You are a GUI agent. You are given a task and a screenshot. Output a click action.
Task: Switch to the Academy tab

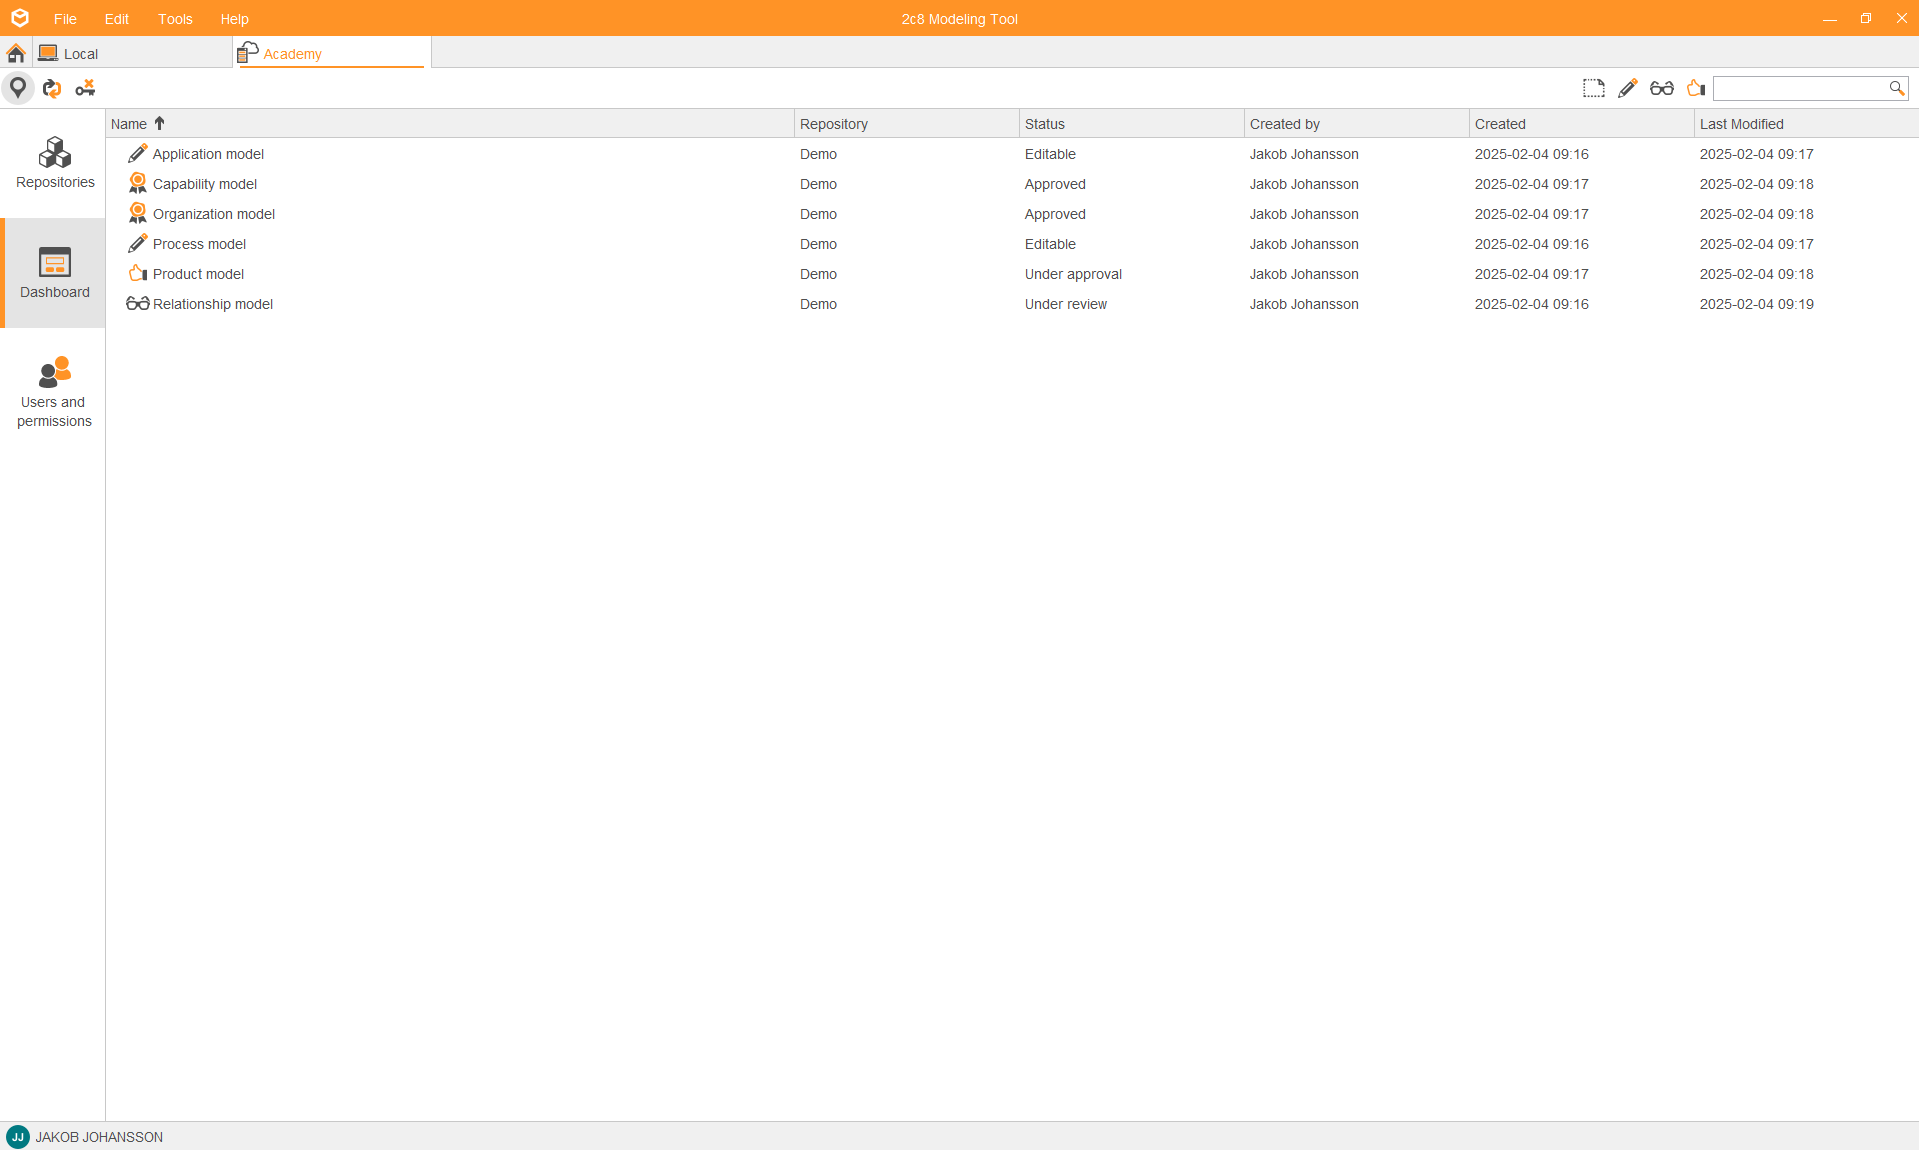click(x=332, y=54)
